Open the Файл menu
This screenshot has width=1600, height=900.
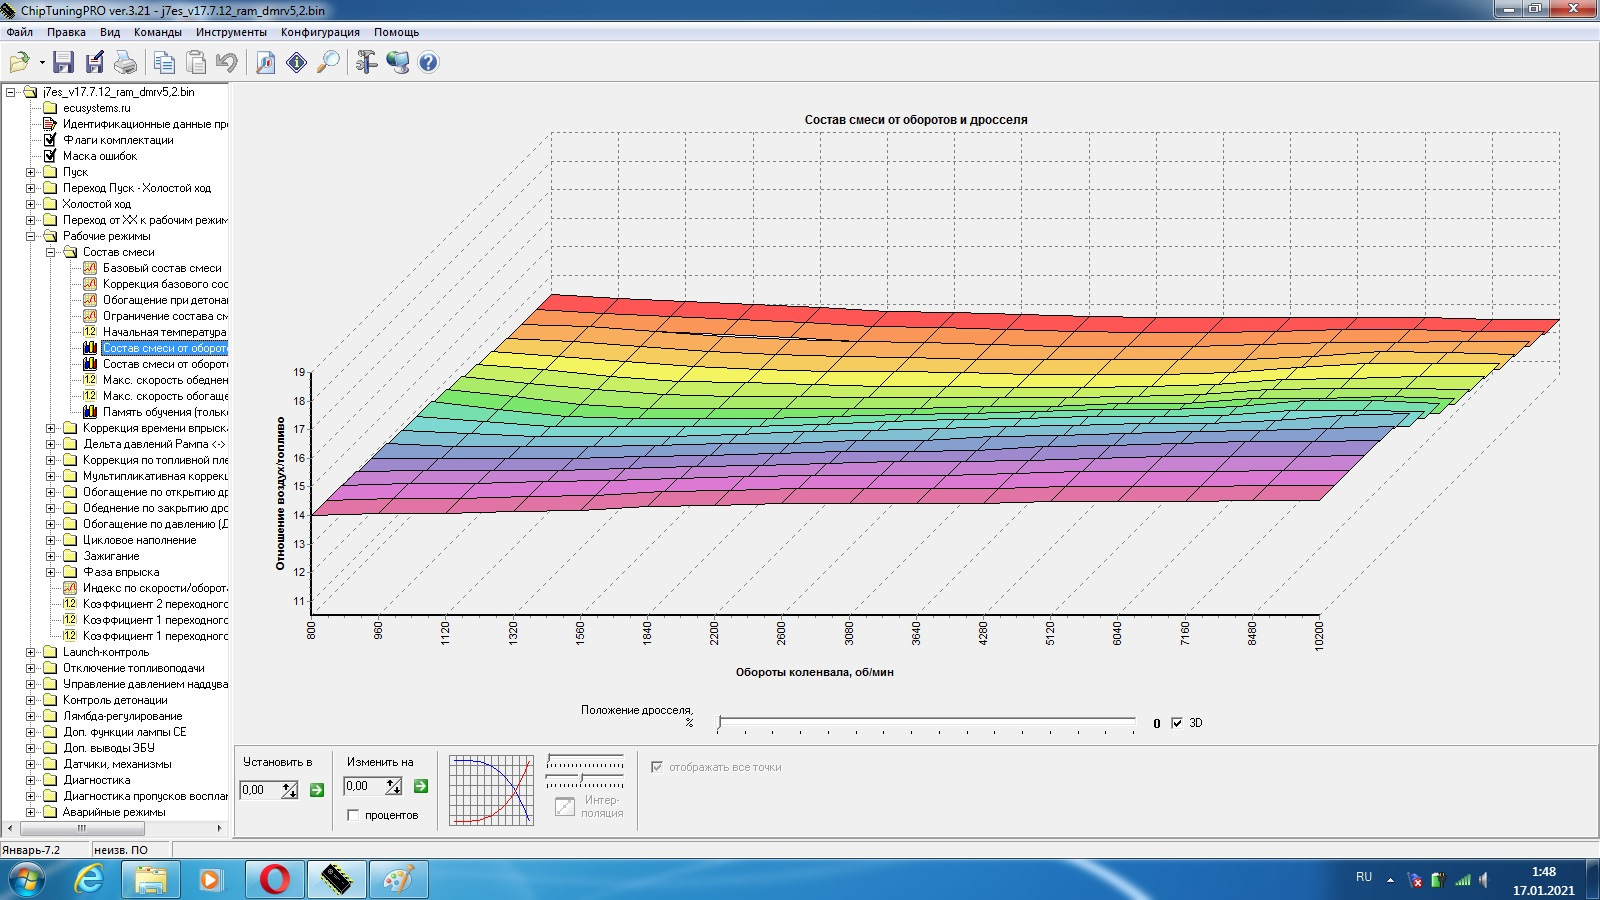[x=19, y=32]
